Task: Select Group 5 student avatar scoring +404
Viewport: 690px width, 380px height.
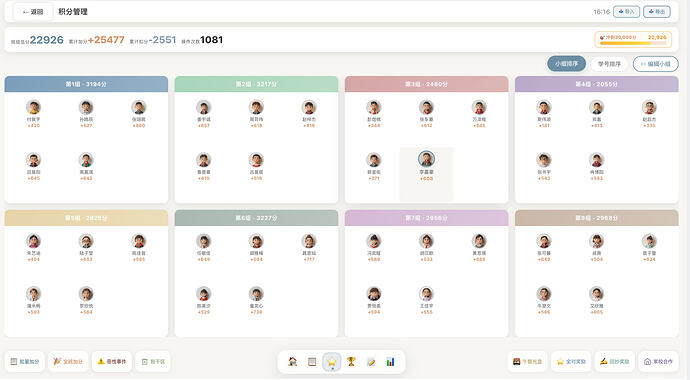Action: [33, 241]
